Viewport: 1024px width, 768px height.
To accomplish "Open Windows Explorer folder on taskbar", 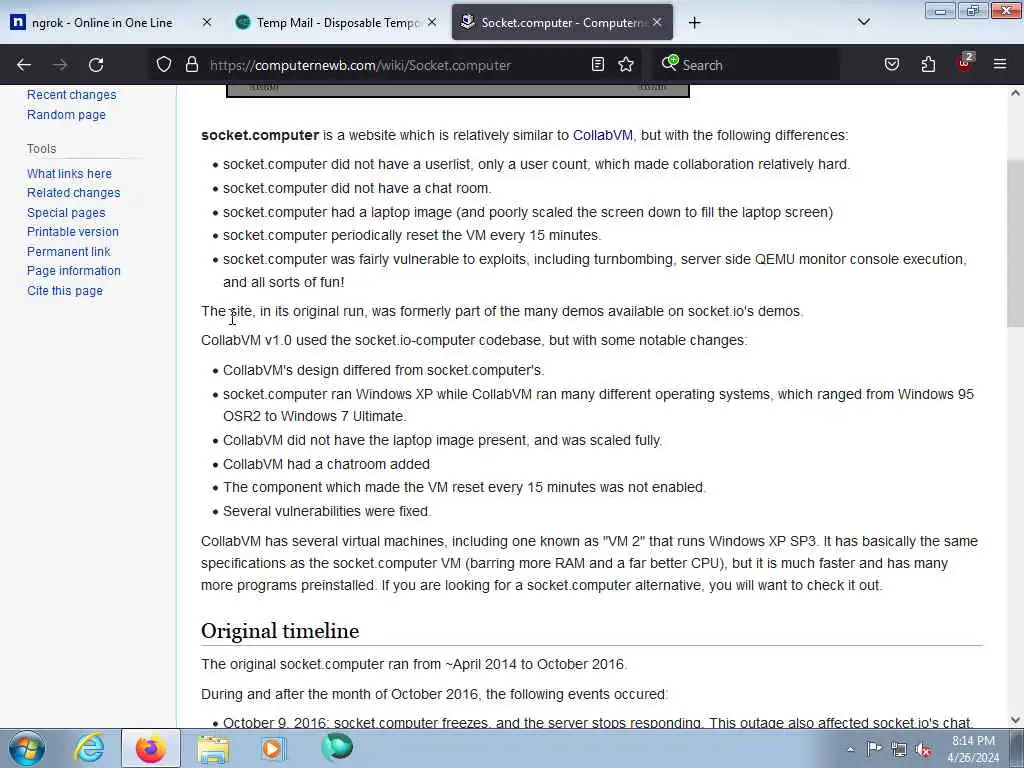I will click(x=213, y=750).
